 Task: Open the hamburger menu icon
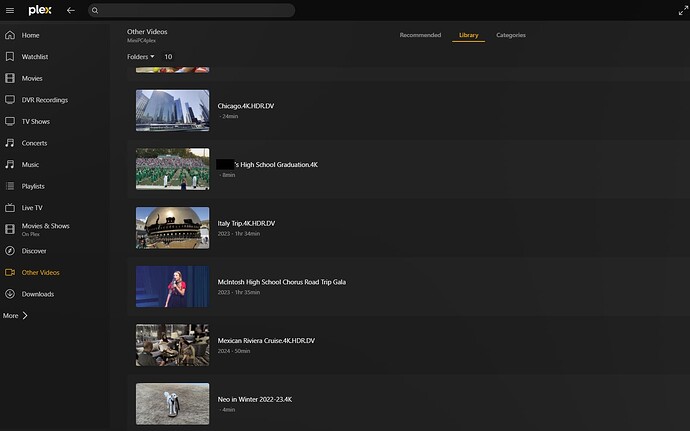10,10
